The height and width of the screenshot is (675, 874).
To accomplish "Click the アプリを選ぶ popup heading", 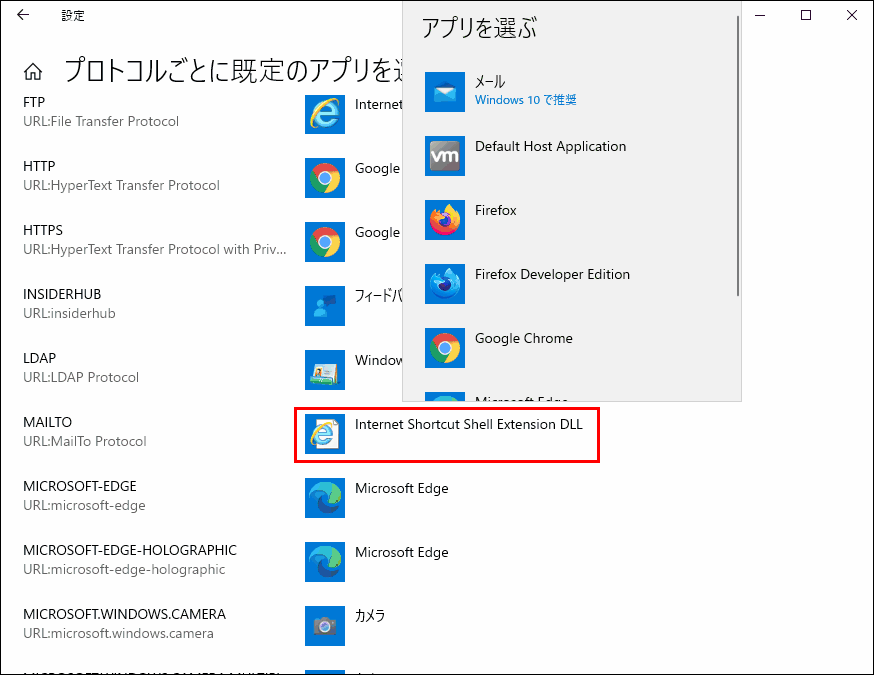I will (x=479, y=28).
